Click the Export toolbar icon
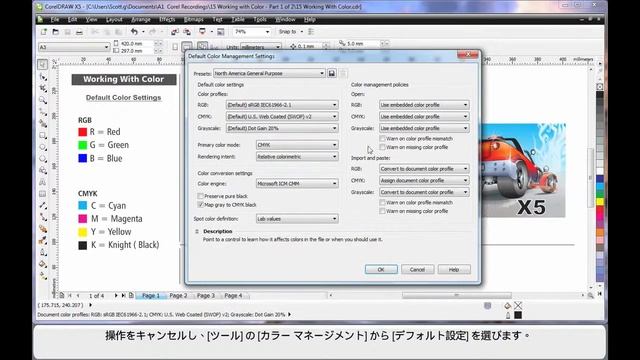The height and width of the screenshot is (360, 640). 187,32
